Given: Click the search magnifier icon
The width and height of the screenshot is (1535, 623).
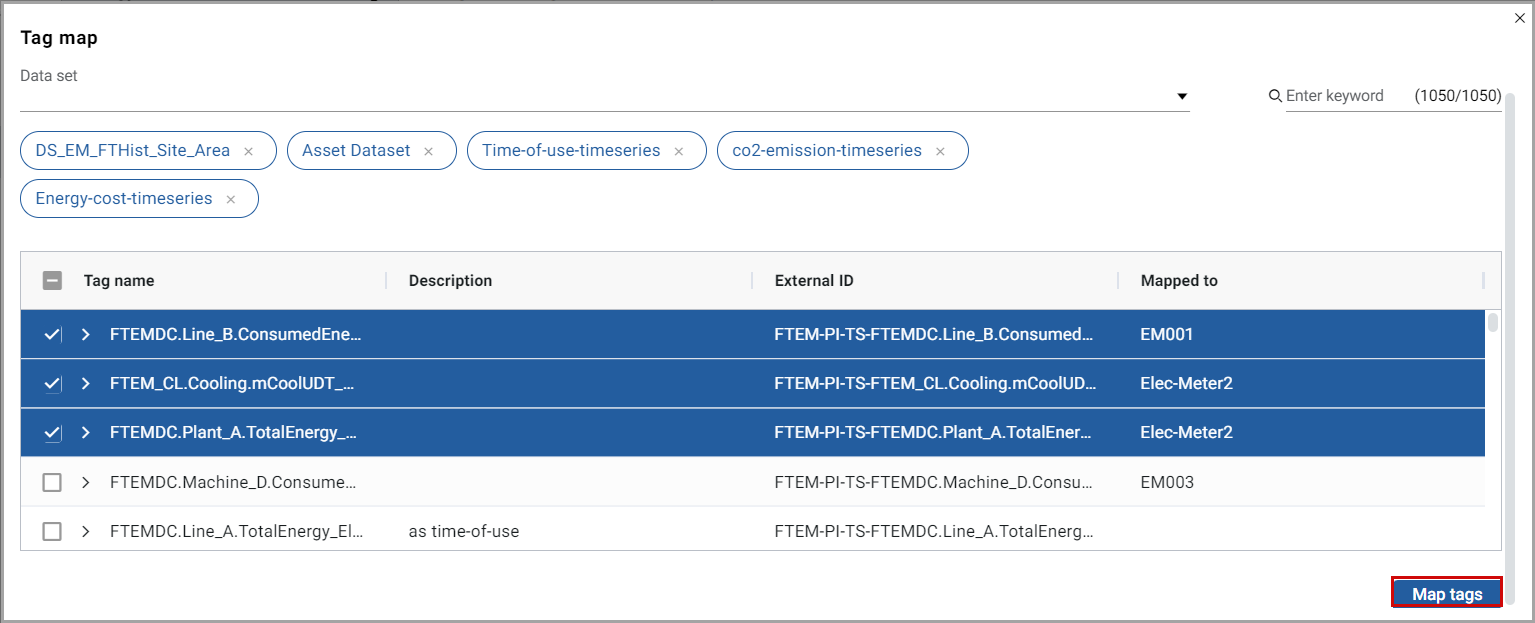Looking at the screenshot, I should [1275, 96].
